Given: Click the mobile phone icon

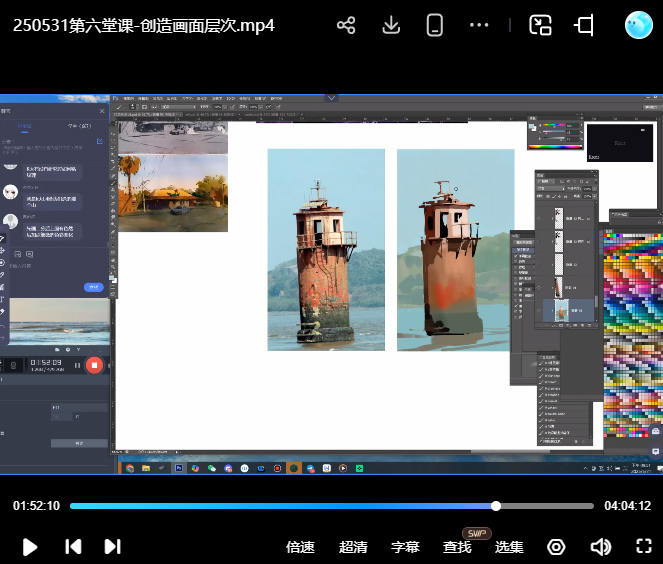Looking at the screenshot, I should point(435,26).
